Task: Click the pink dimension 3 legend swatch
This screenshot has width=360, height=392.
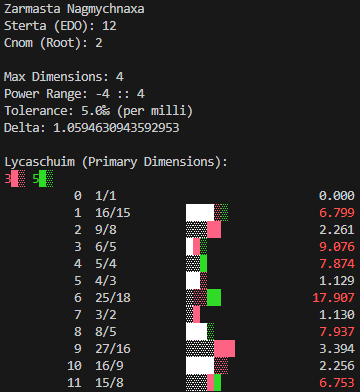Action: click(x=18, y=179)
